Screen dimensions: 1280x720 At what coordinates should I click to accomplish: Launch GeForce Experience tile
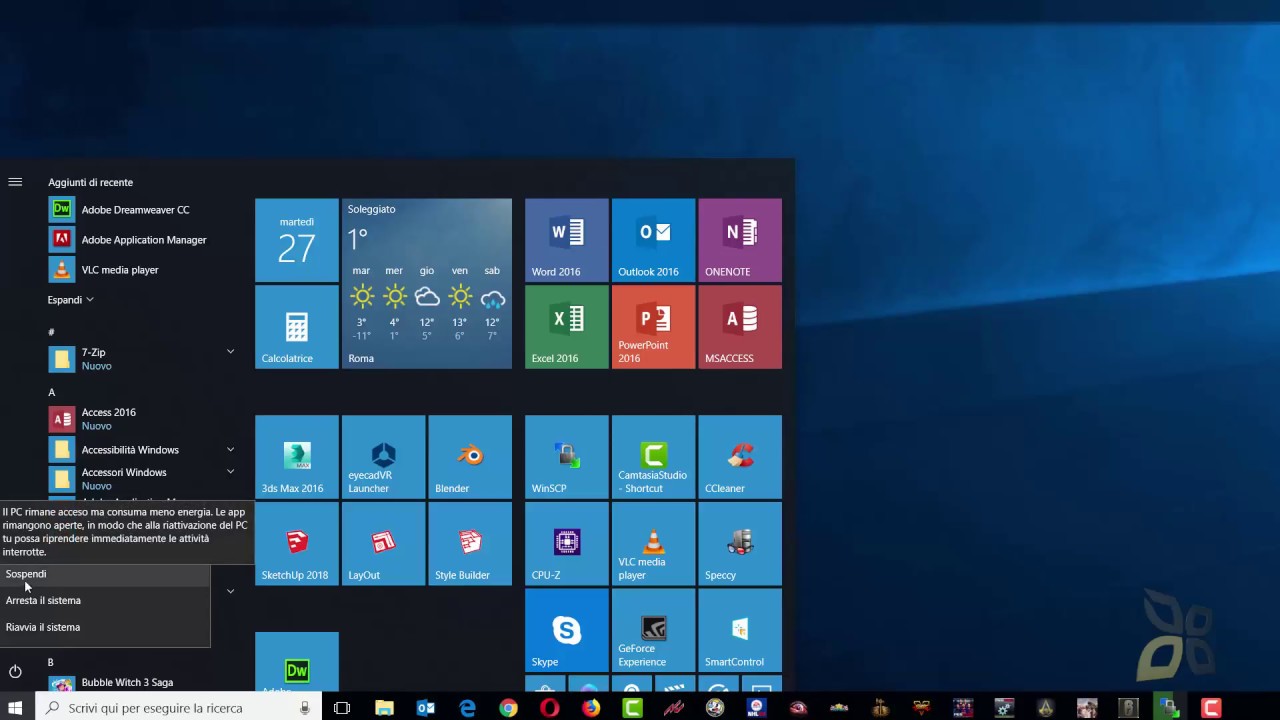pos(653,631)
